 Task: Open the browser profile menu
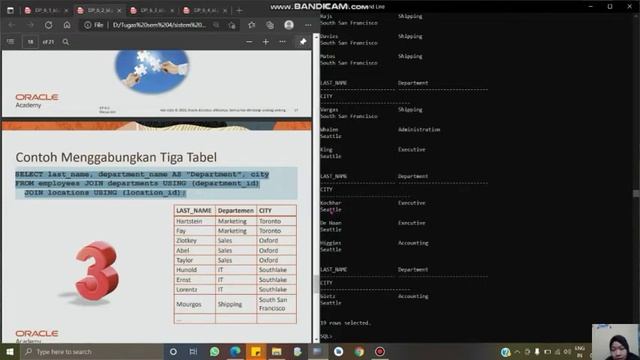(x=289, y=25)
